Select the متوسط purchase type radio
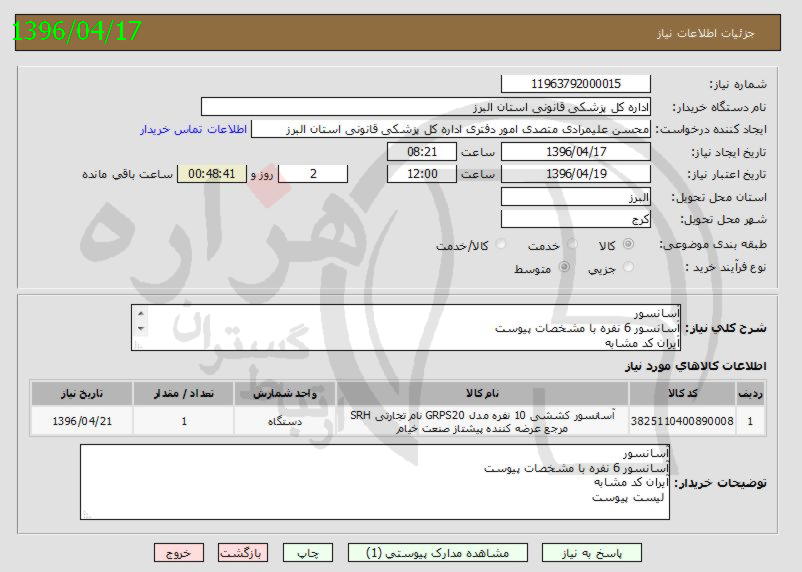Image resolution: width=802 pixels, height=572 pixels. (x=564, y=267)
